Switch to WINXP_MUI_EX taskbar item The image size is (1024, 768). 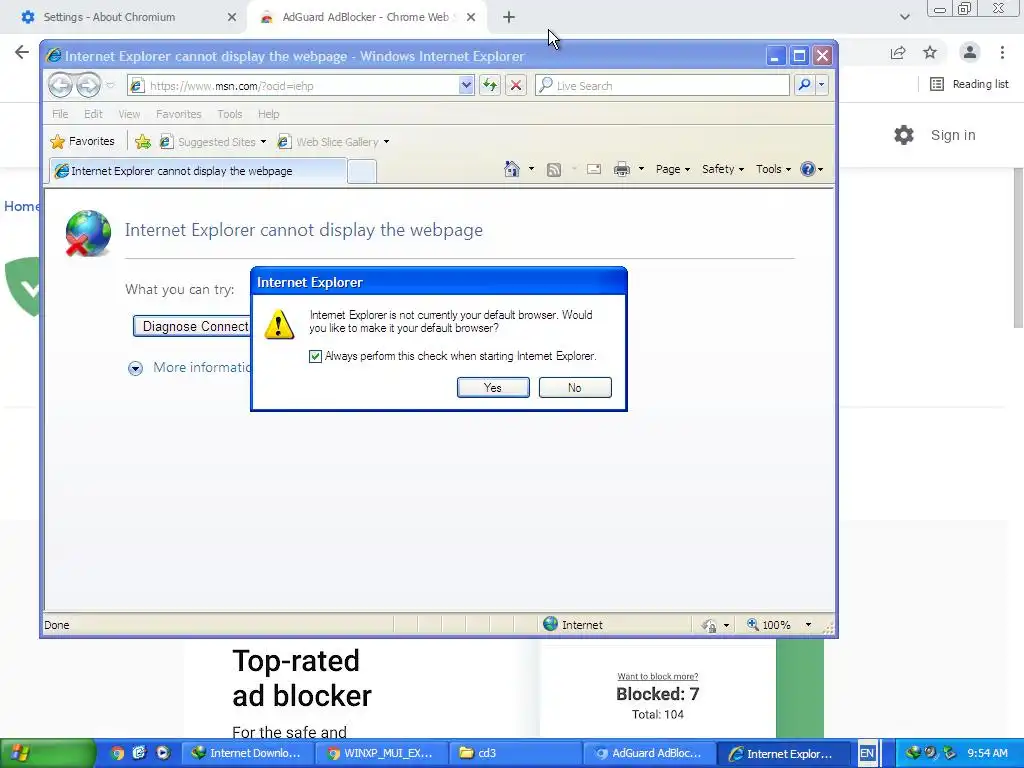pos(381,753)
